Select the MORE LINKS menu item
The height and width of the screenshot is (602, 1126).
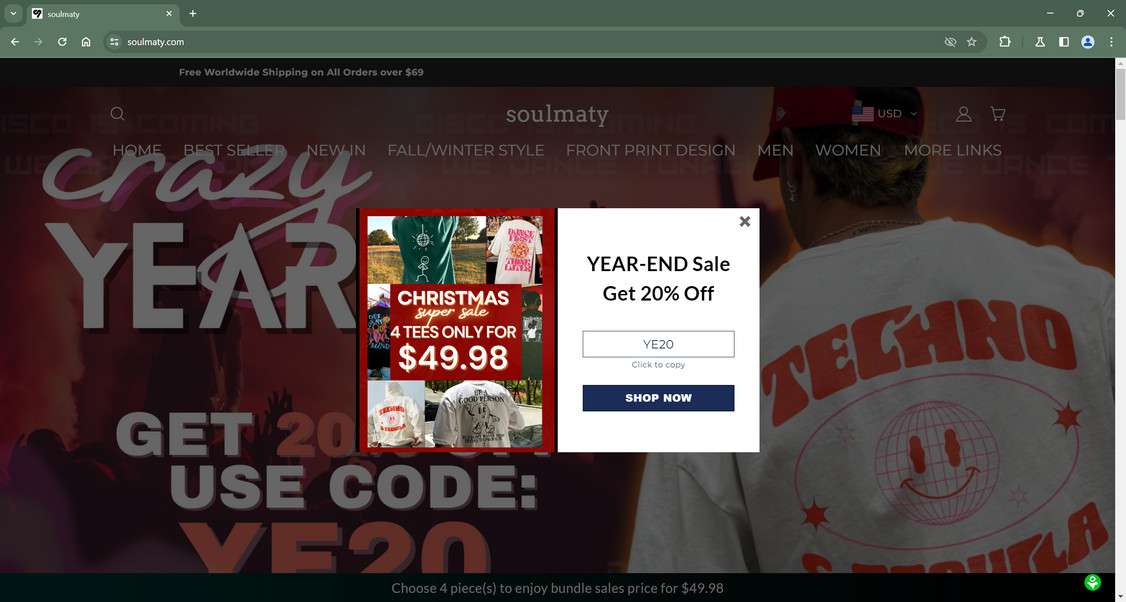pyautogui.click(x=952, y=150)
